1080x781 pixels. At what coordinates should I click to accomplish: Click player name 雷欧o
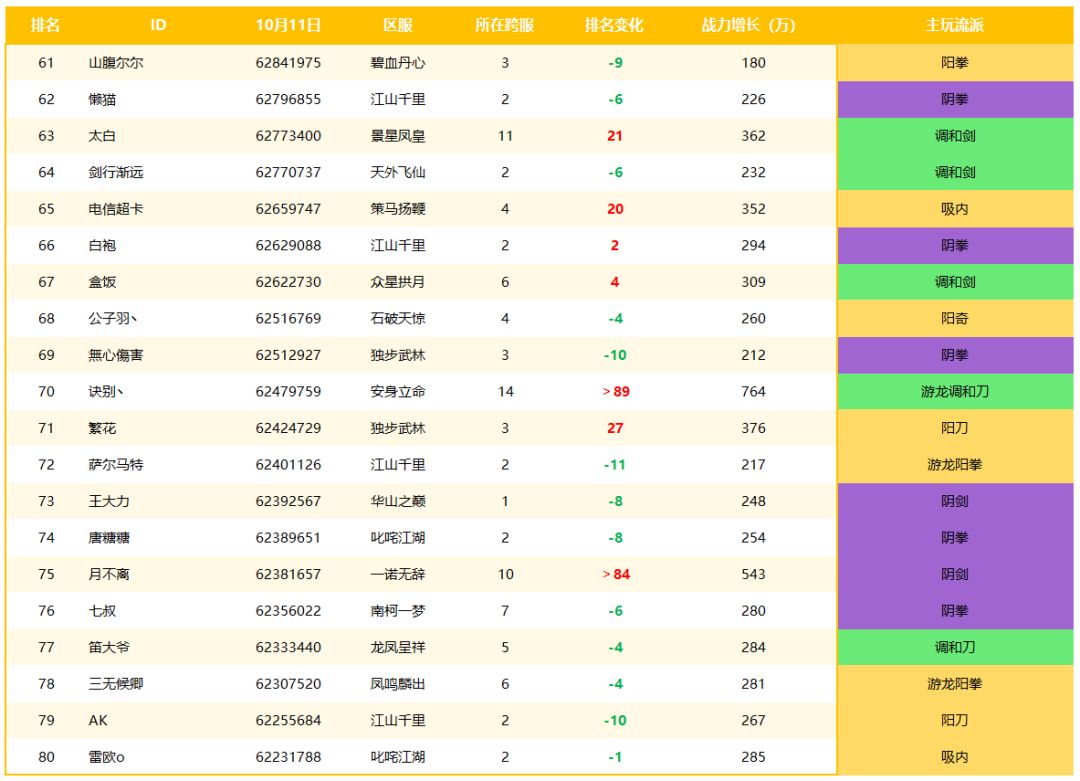click(x=106, y=757)
